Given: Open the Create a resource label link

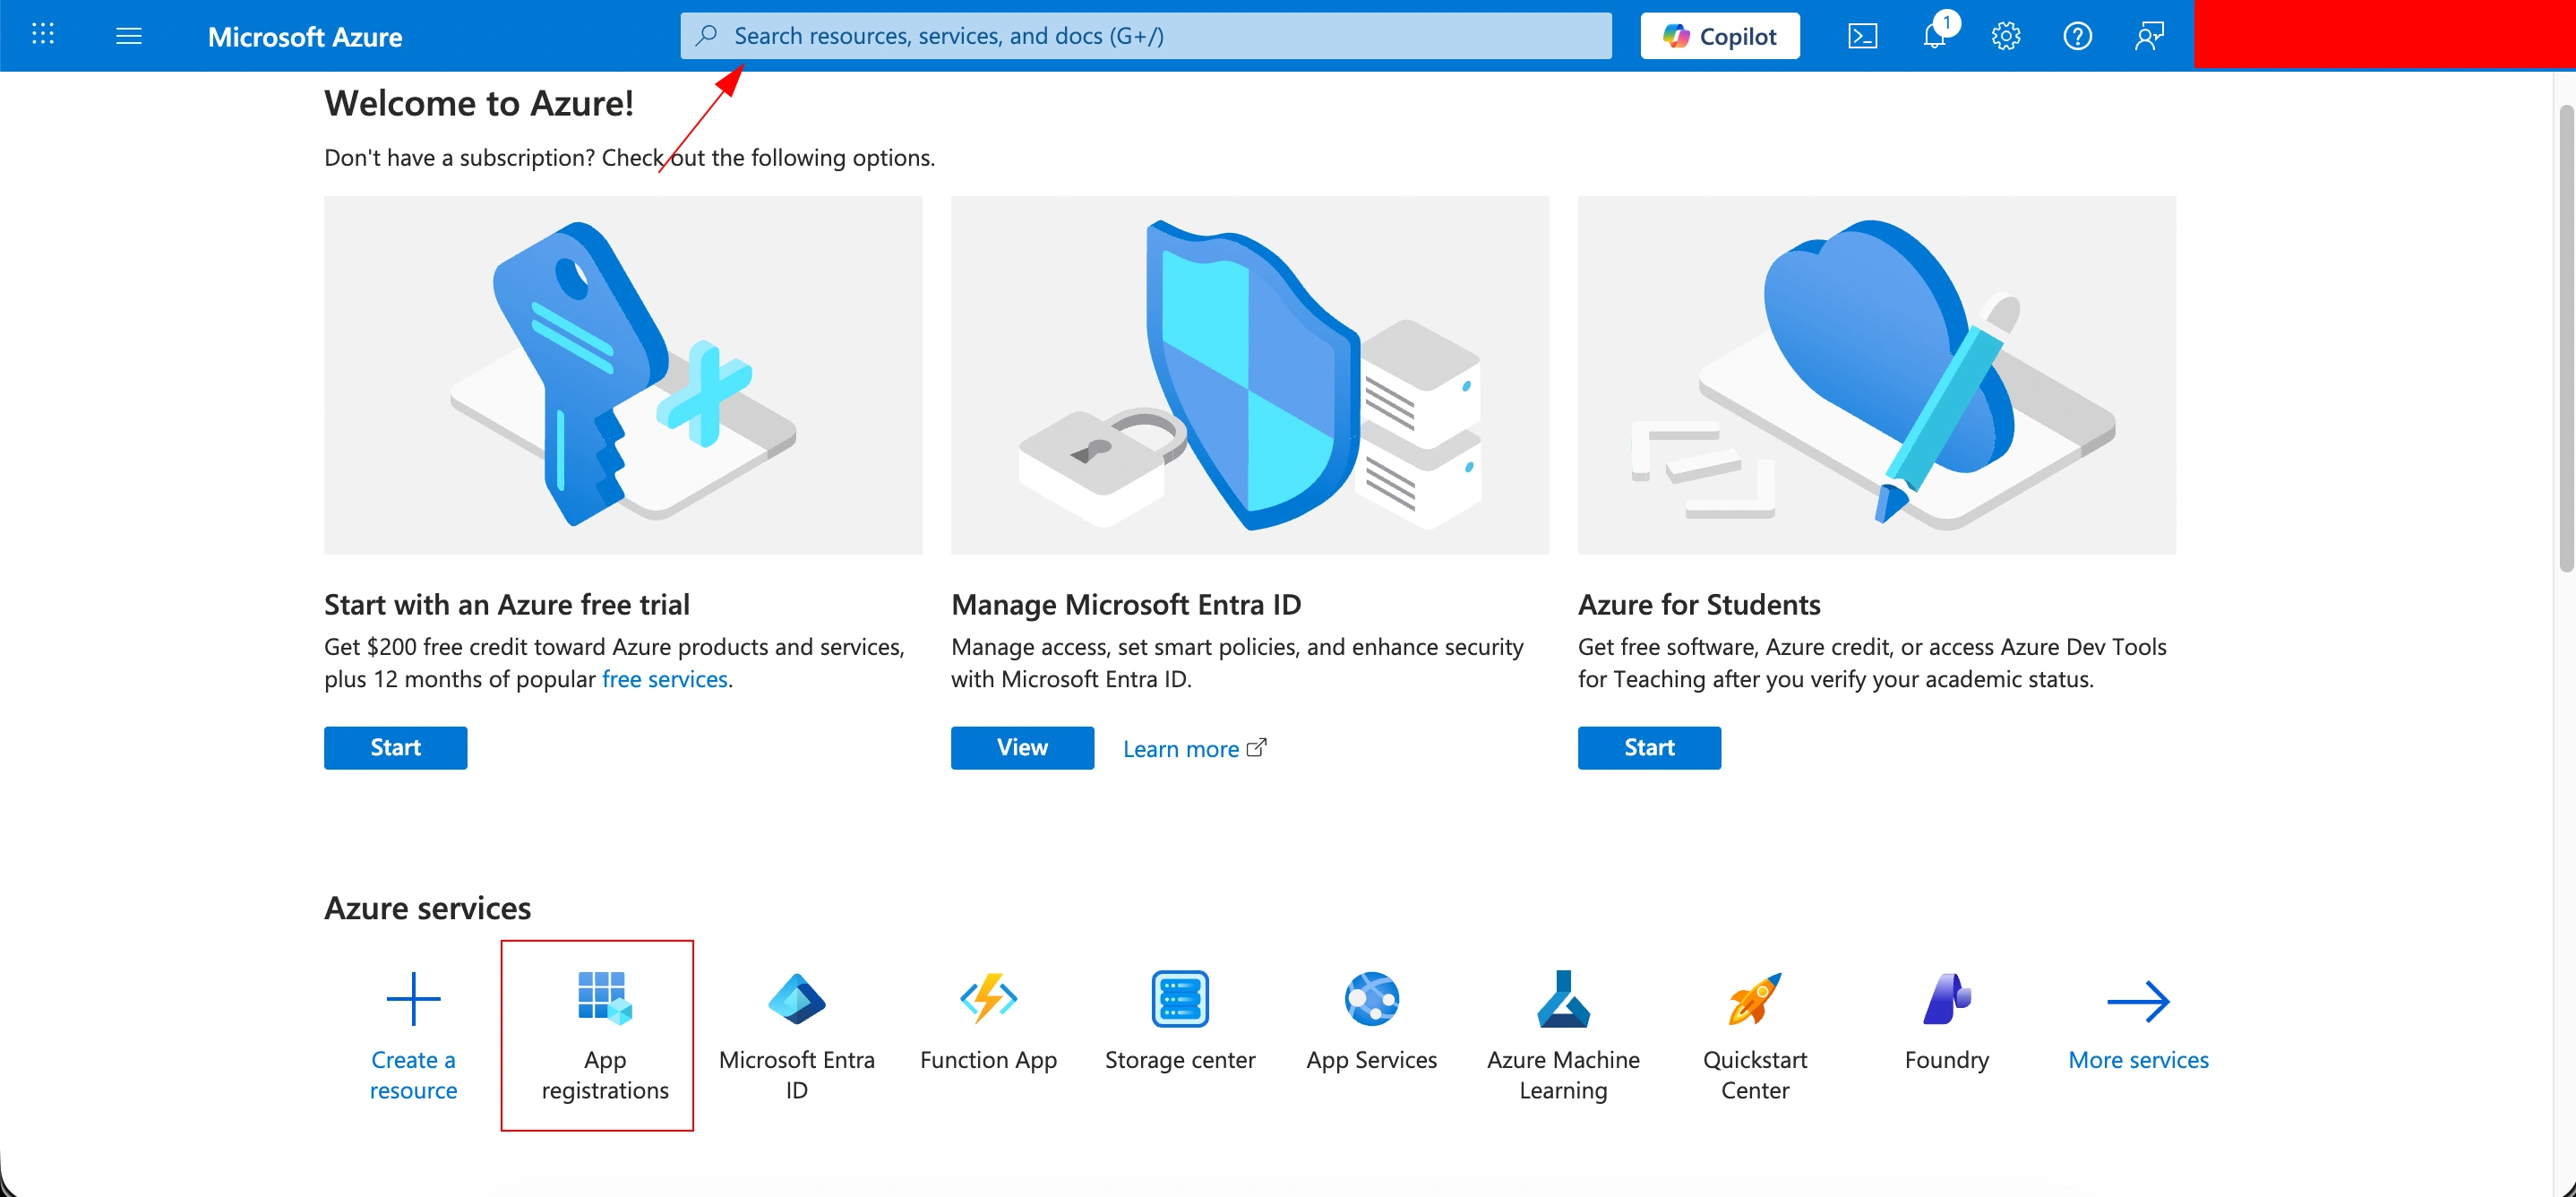Looking at the screenshot, I should tap(414, 1075).
